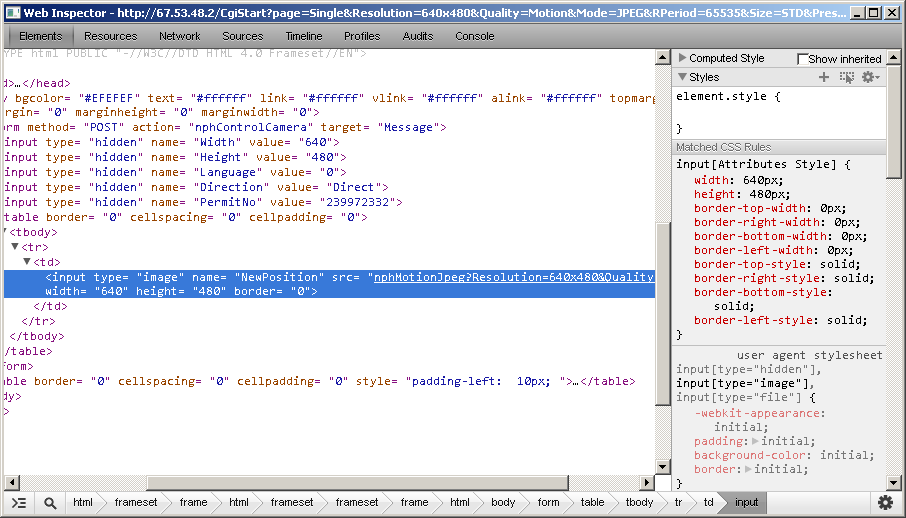Select the input breadcrumb

pyautogui.click(x=747, y=502)
